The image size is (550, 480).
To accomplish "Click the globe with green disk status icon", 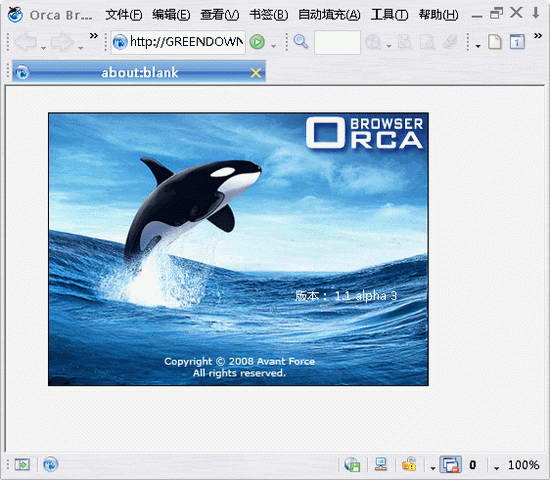I will 353,465.
